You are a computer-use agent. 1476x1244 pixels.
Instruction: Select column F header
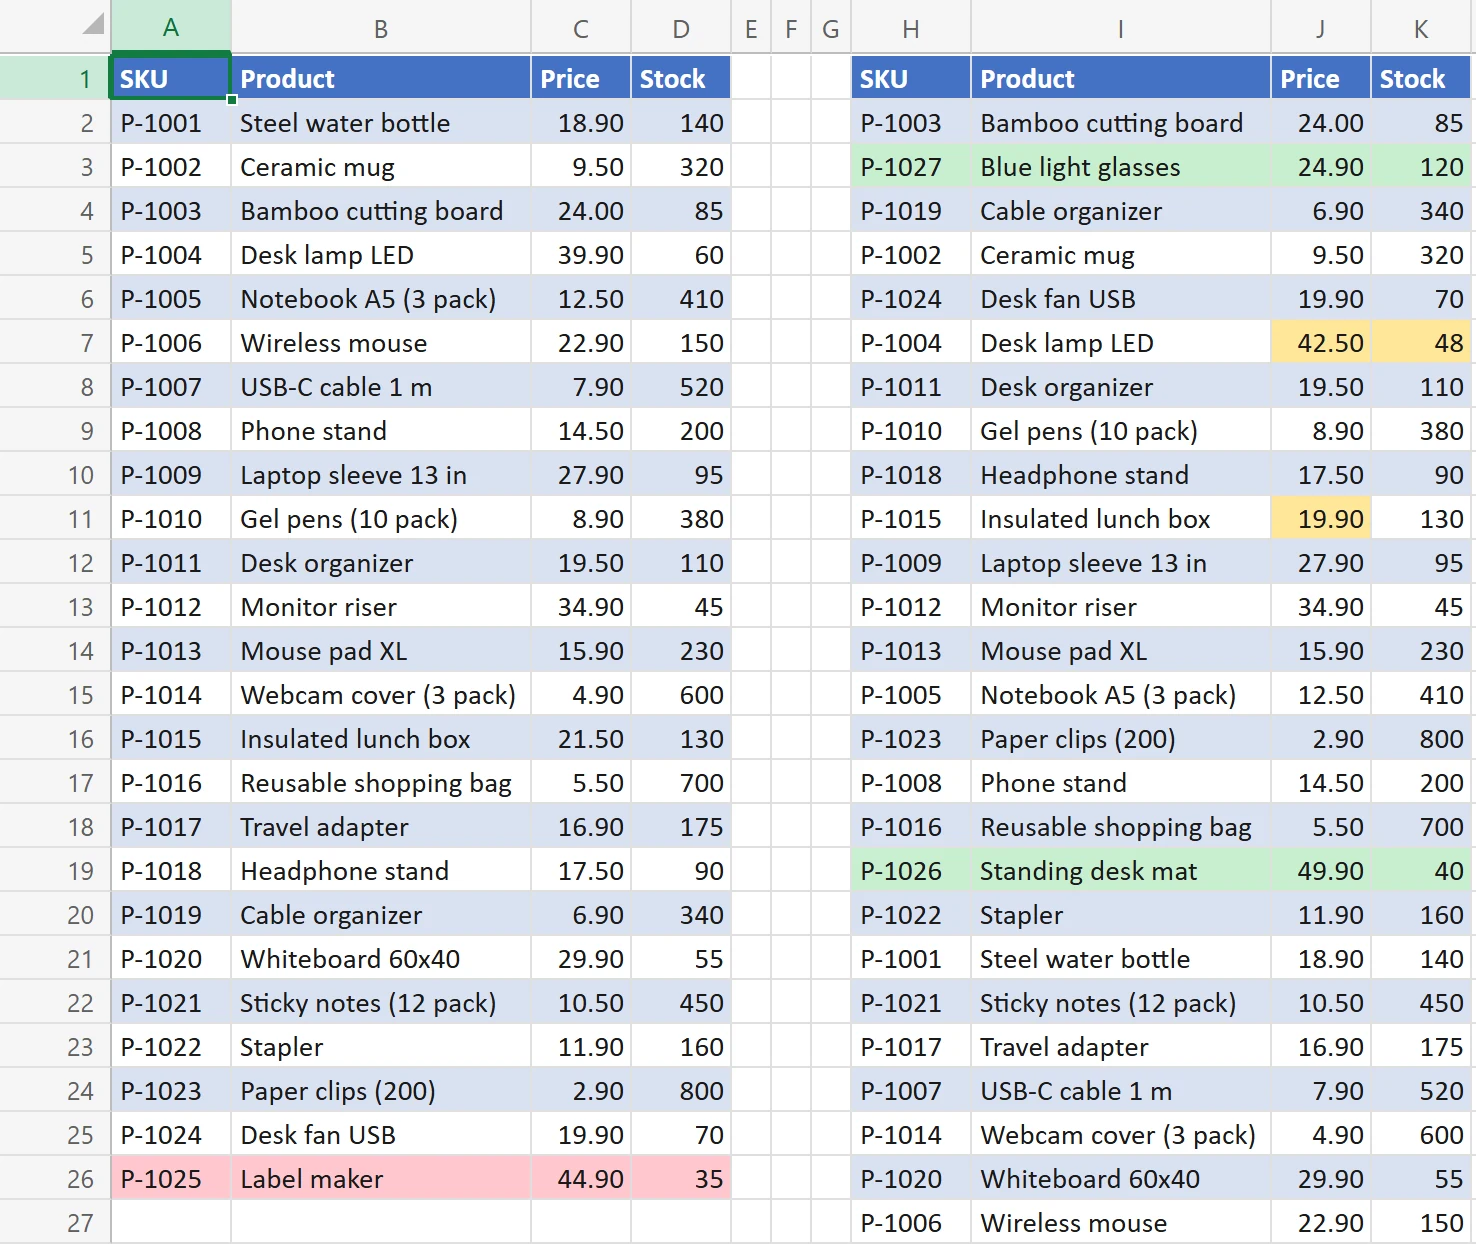(791, 27)
